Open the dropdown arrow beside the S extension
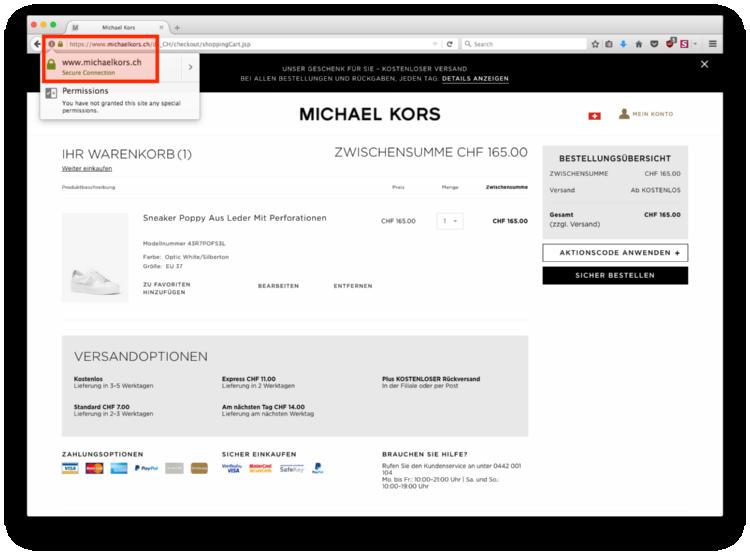This screenshot has width=750, height=555. tap(695, 44)
